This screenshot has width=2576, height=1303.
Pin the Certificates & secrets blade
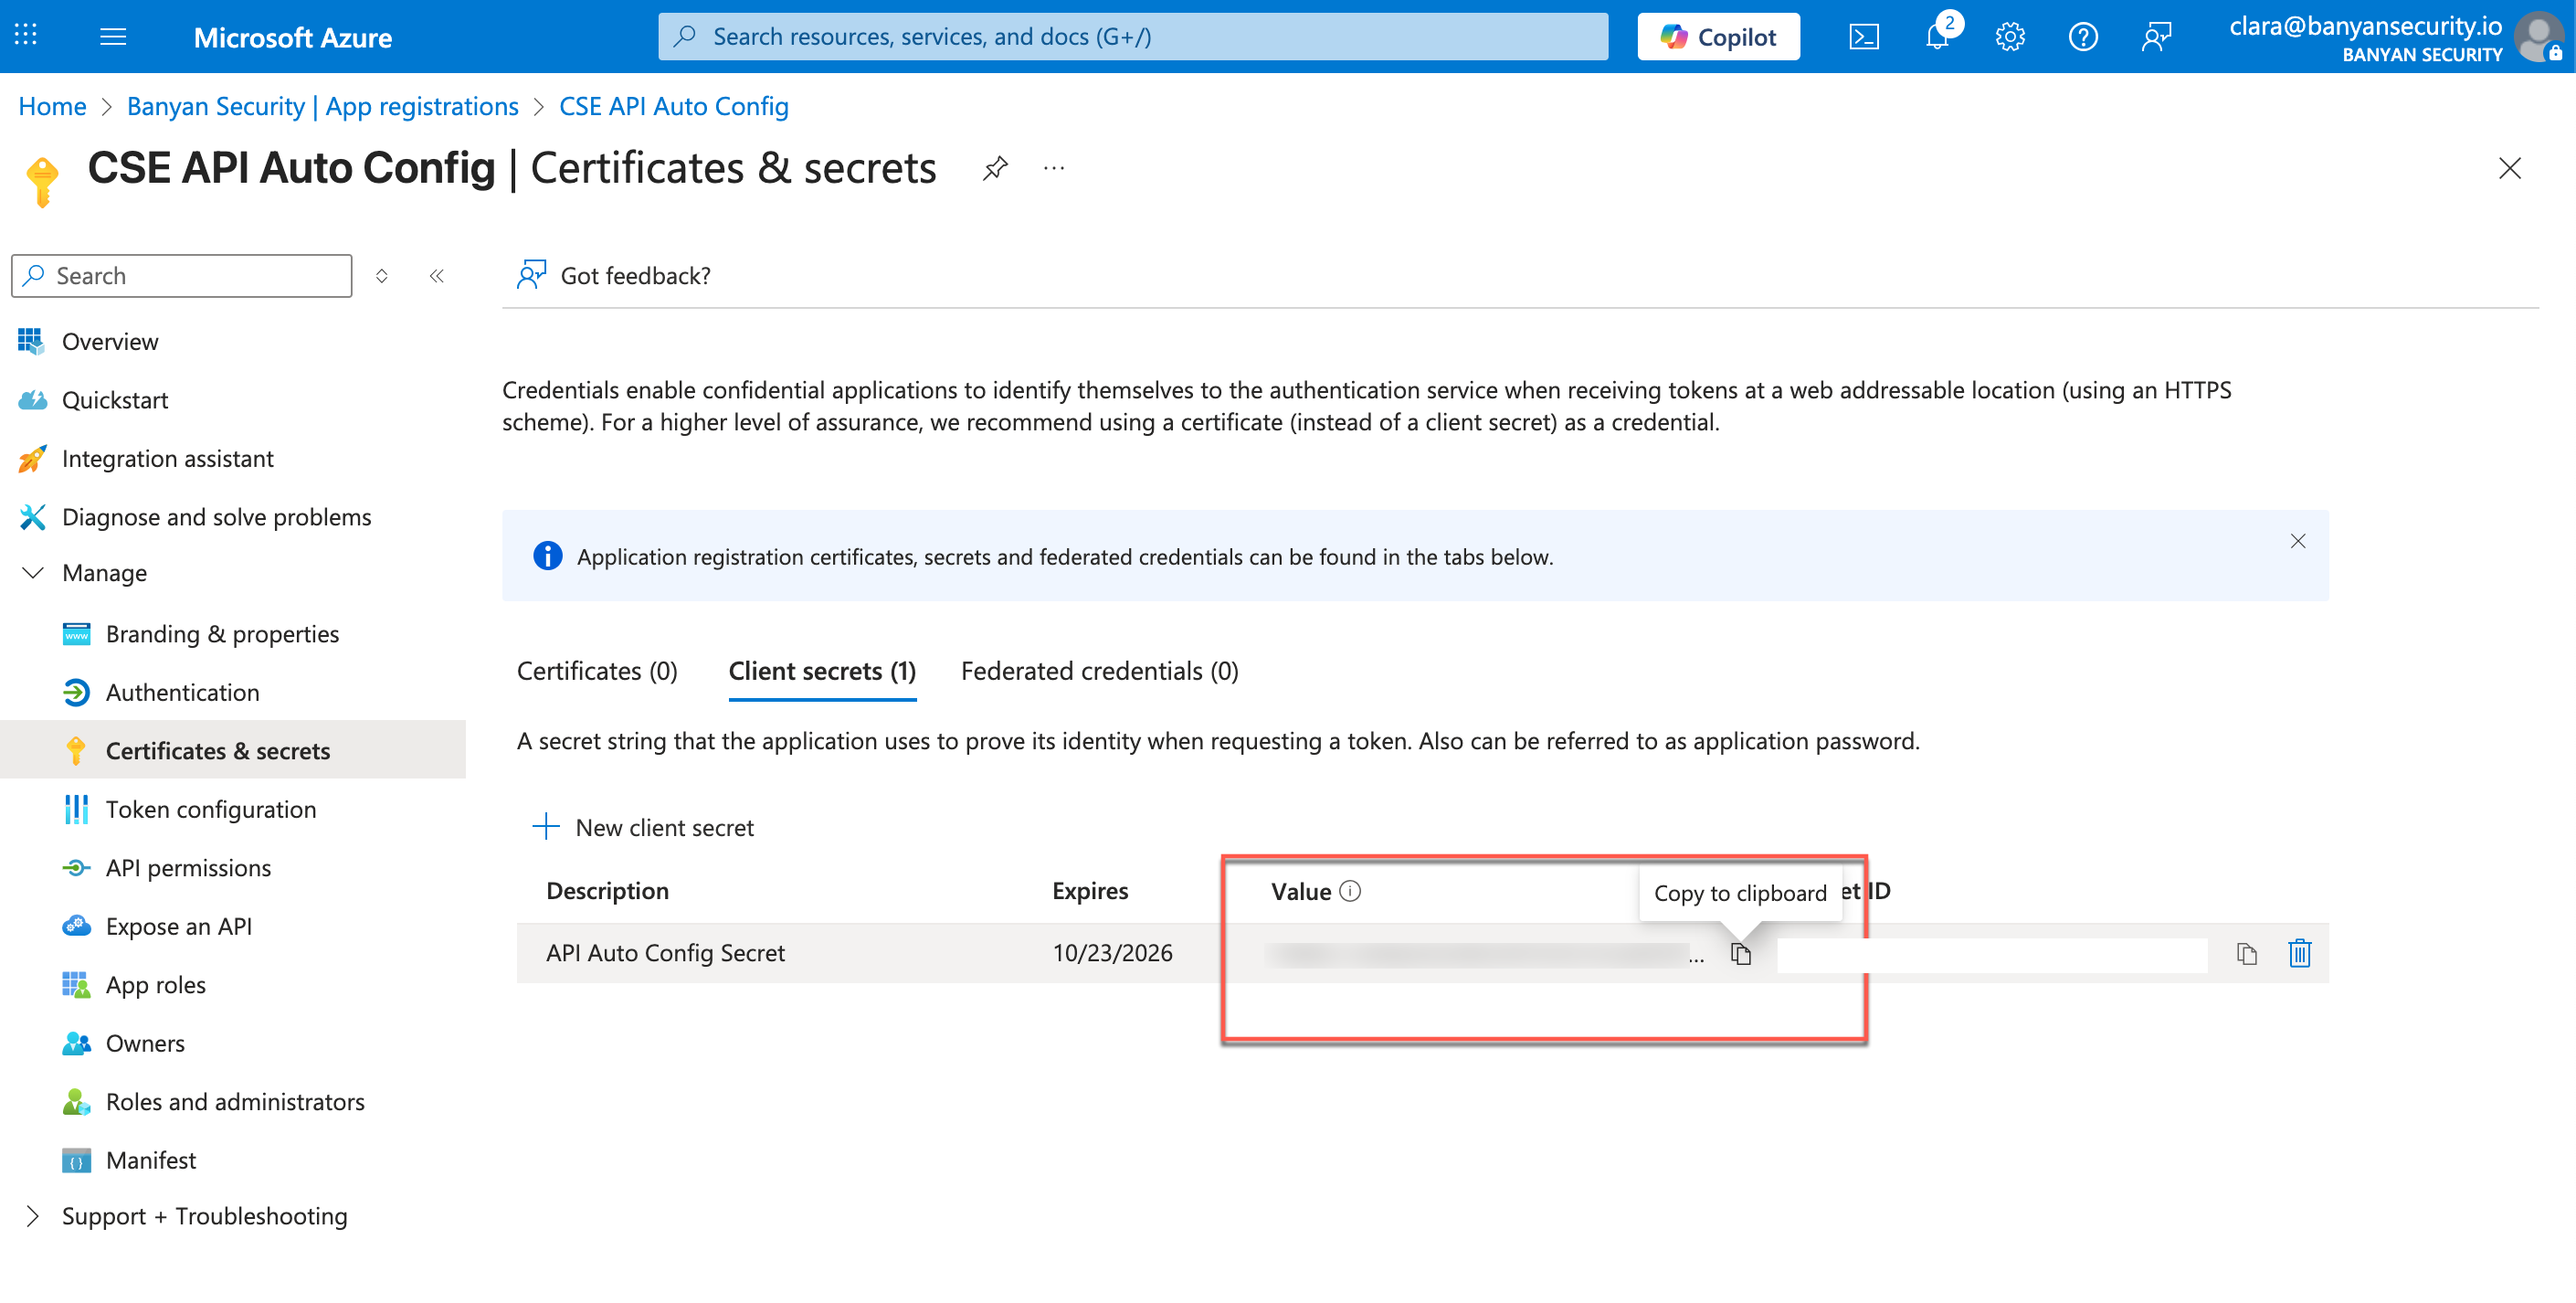click(994, 168)
